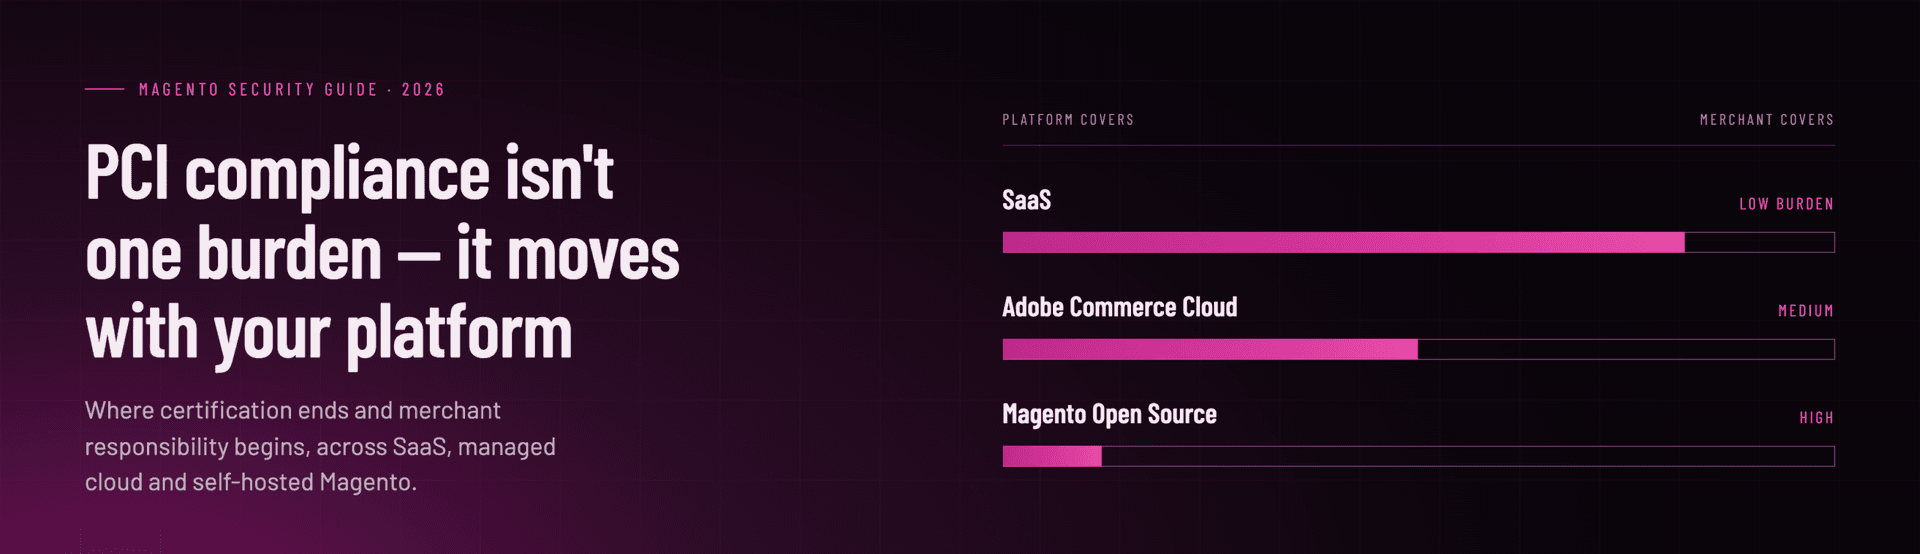This screenshot has width=1920, height=554.
Task: Click the MERCHANT COVERS column header
Action: coord(1767,120)
